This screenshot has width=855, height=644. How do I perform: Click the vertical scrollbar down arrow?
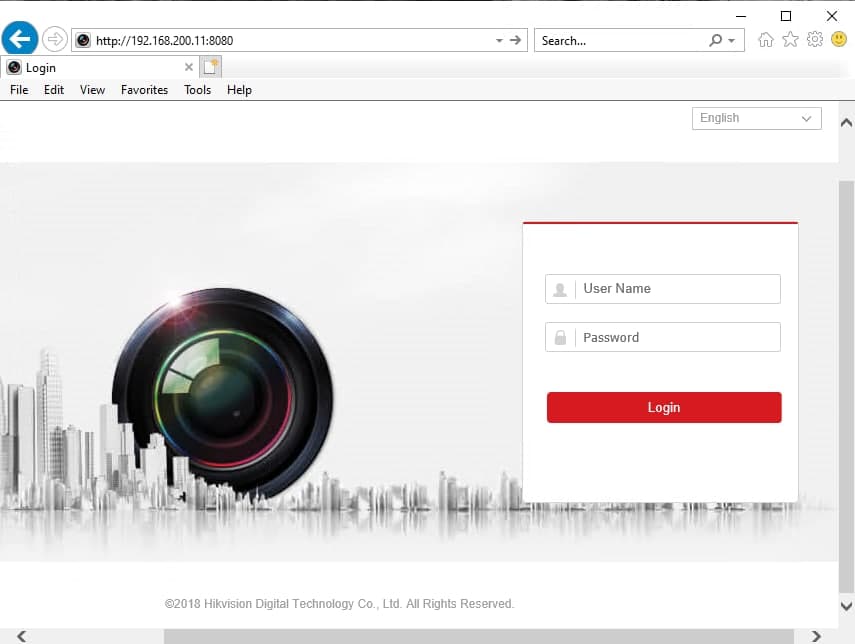point(846,606)
